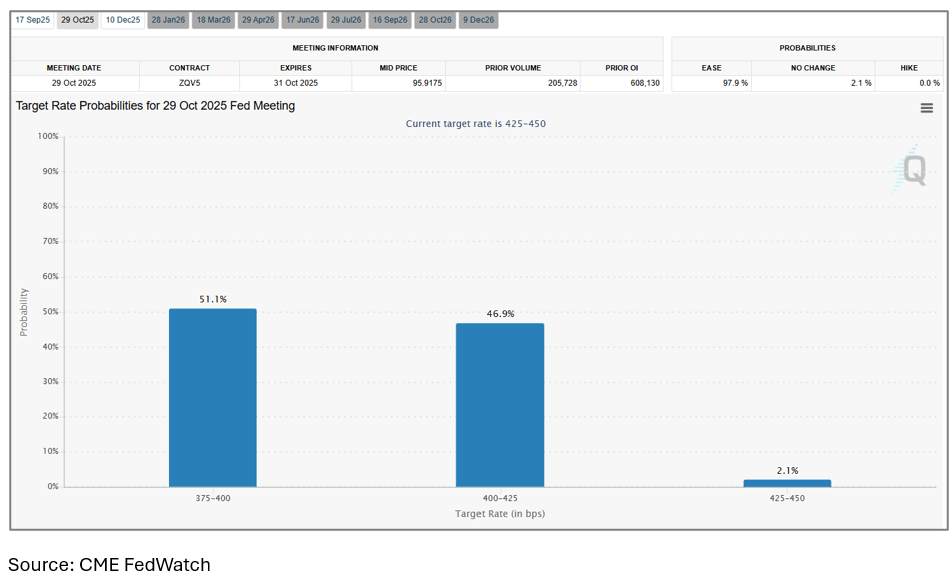This screenshot has width=951, height=580.
Task: Click the ZQV5 contract cell
Action: tap(189, 83)
